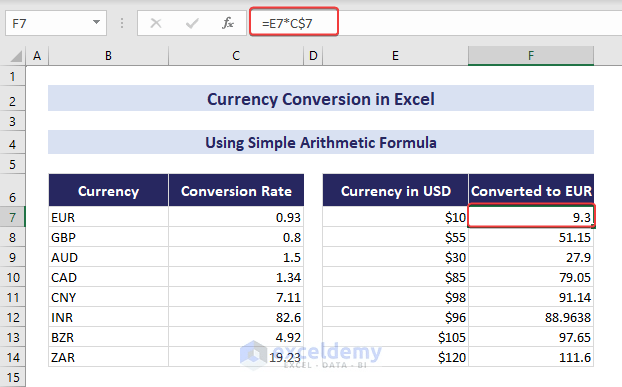Click the 0.93 conversion rate cell
The height and width of the screenshot is (387, 622).
[x=236, y=217]
